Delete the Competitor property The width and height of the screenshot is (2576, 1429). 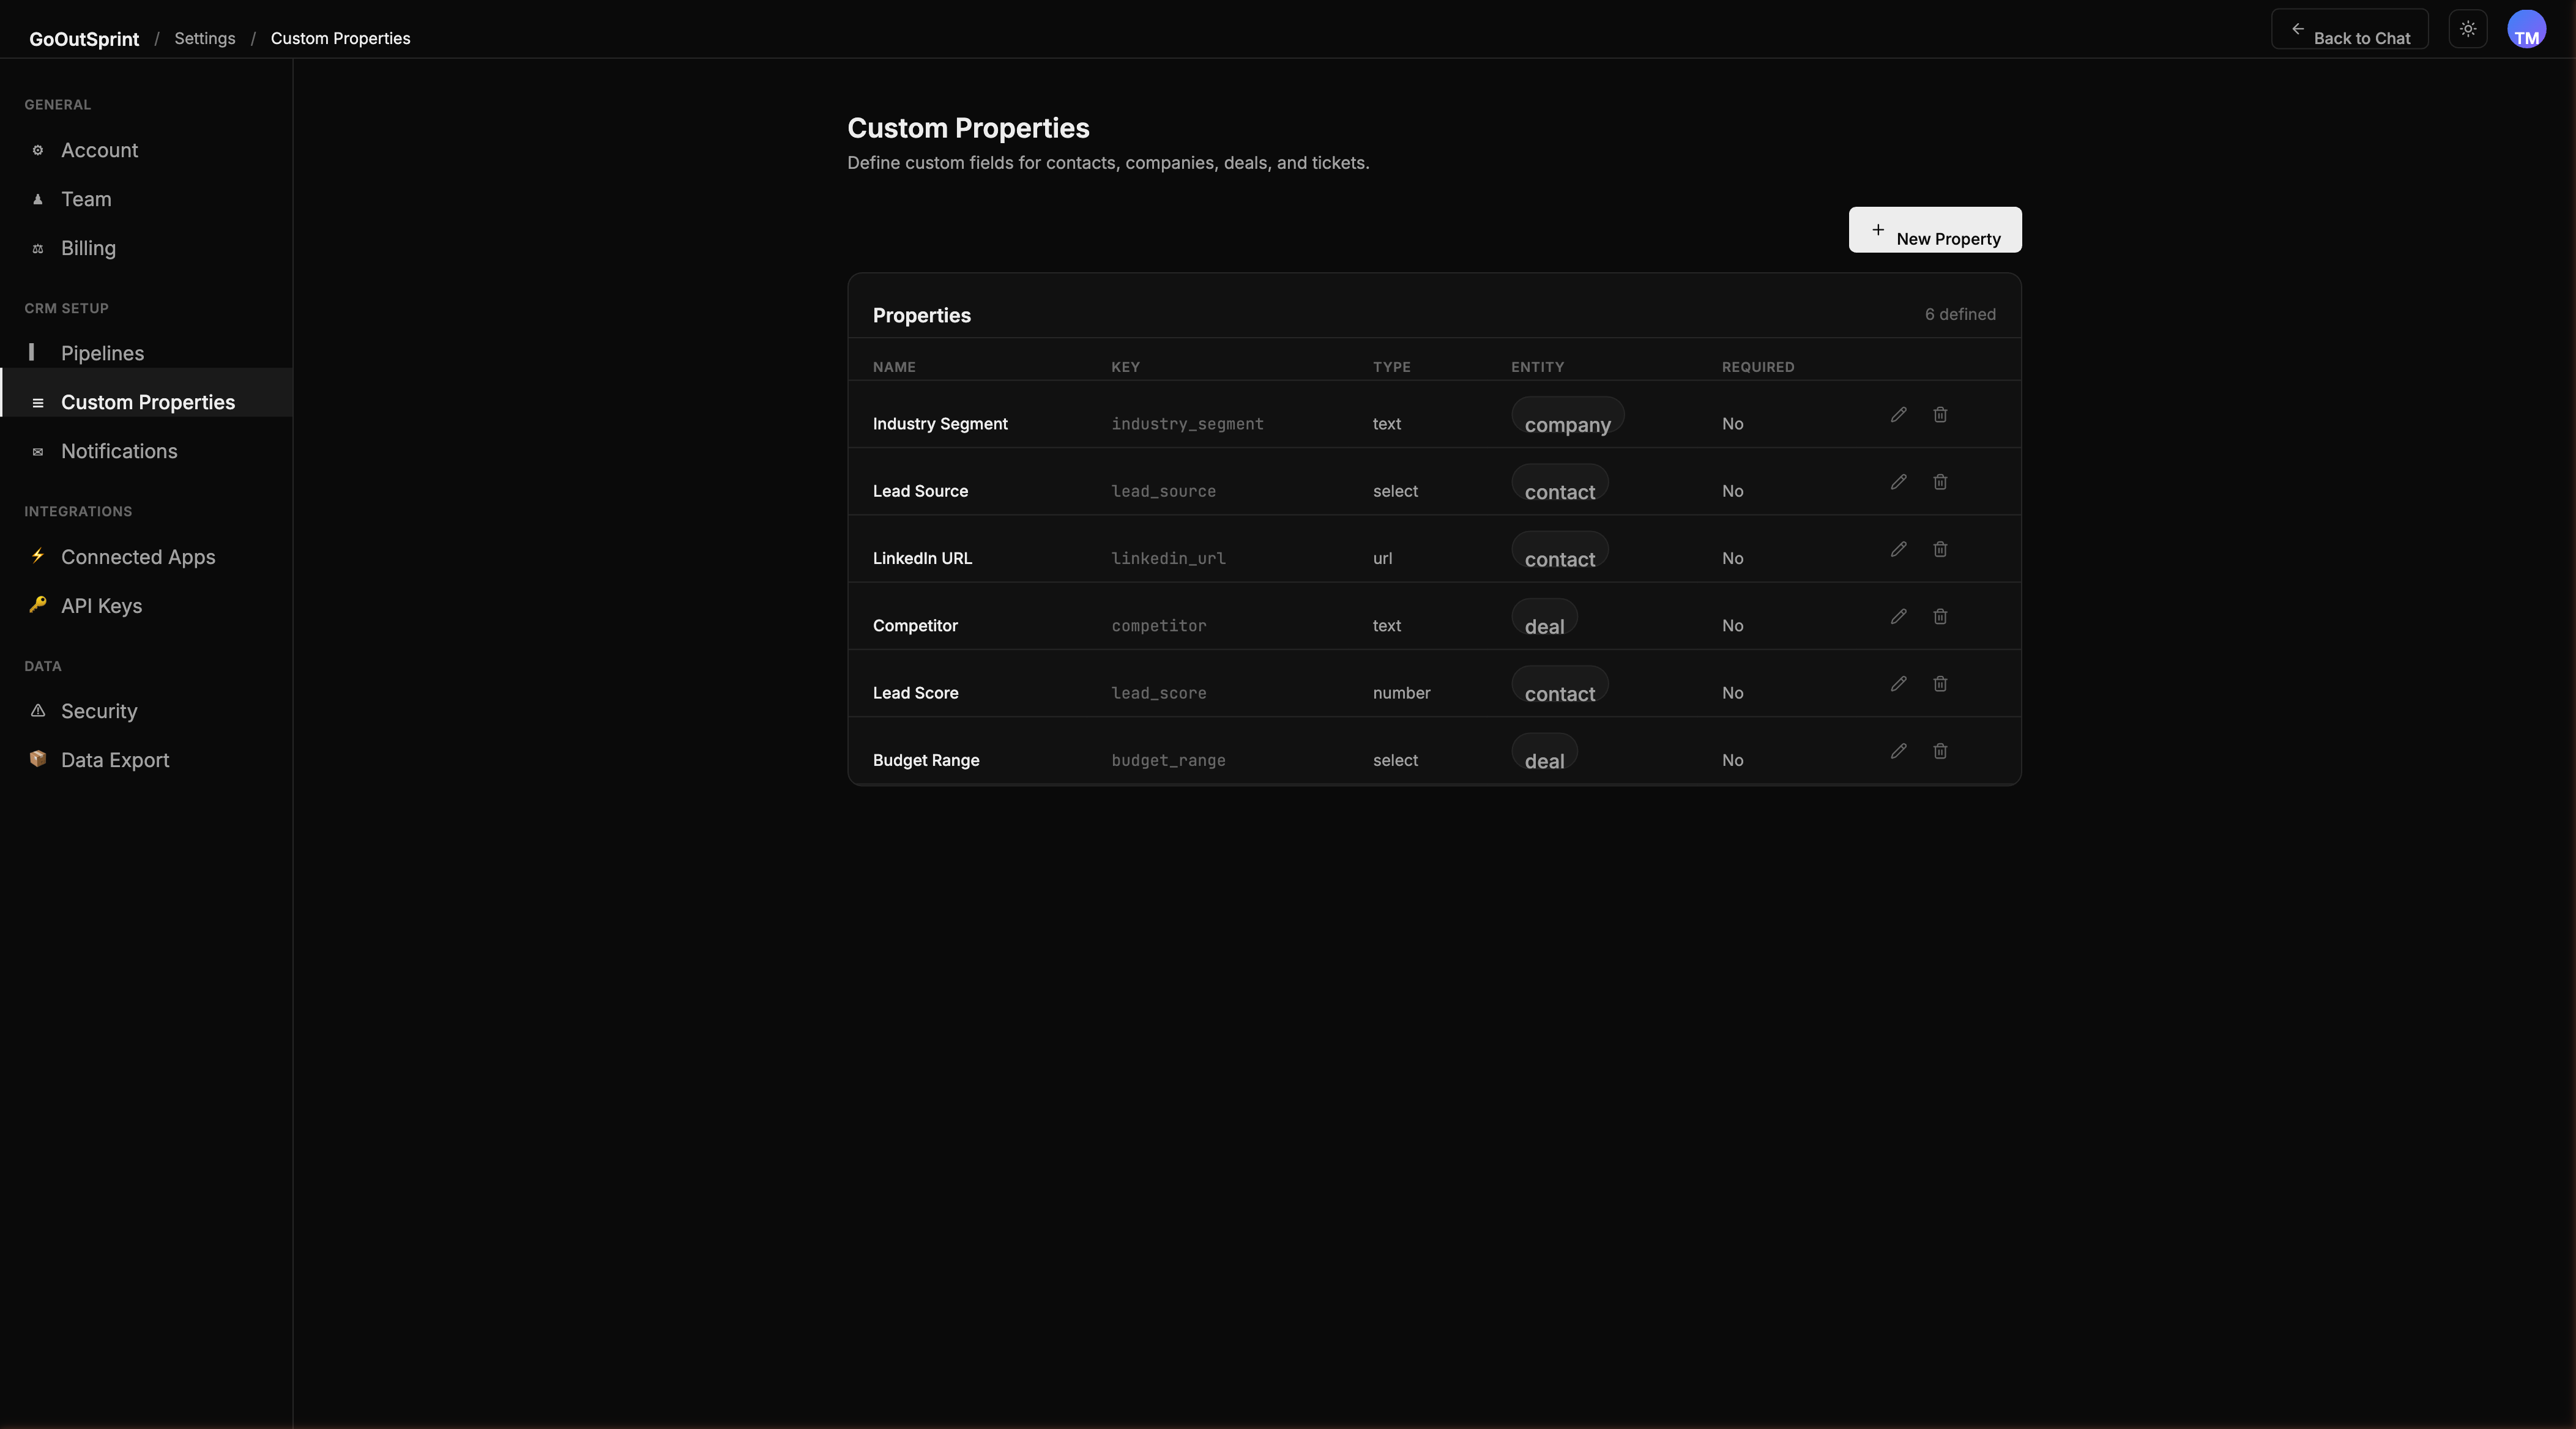[1940, 617]
